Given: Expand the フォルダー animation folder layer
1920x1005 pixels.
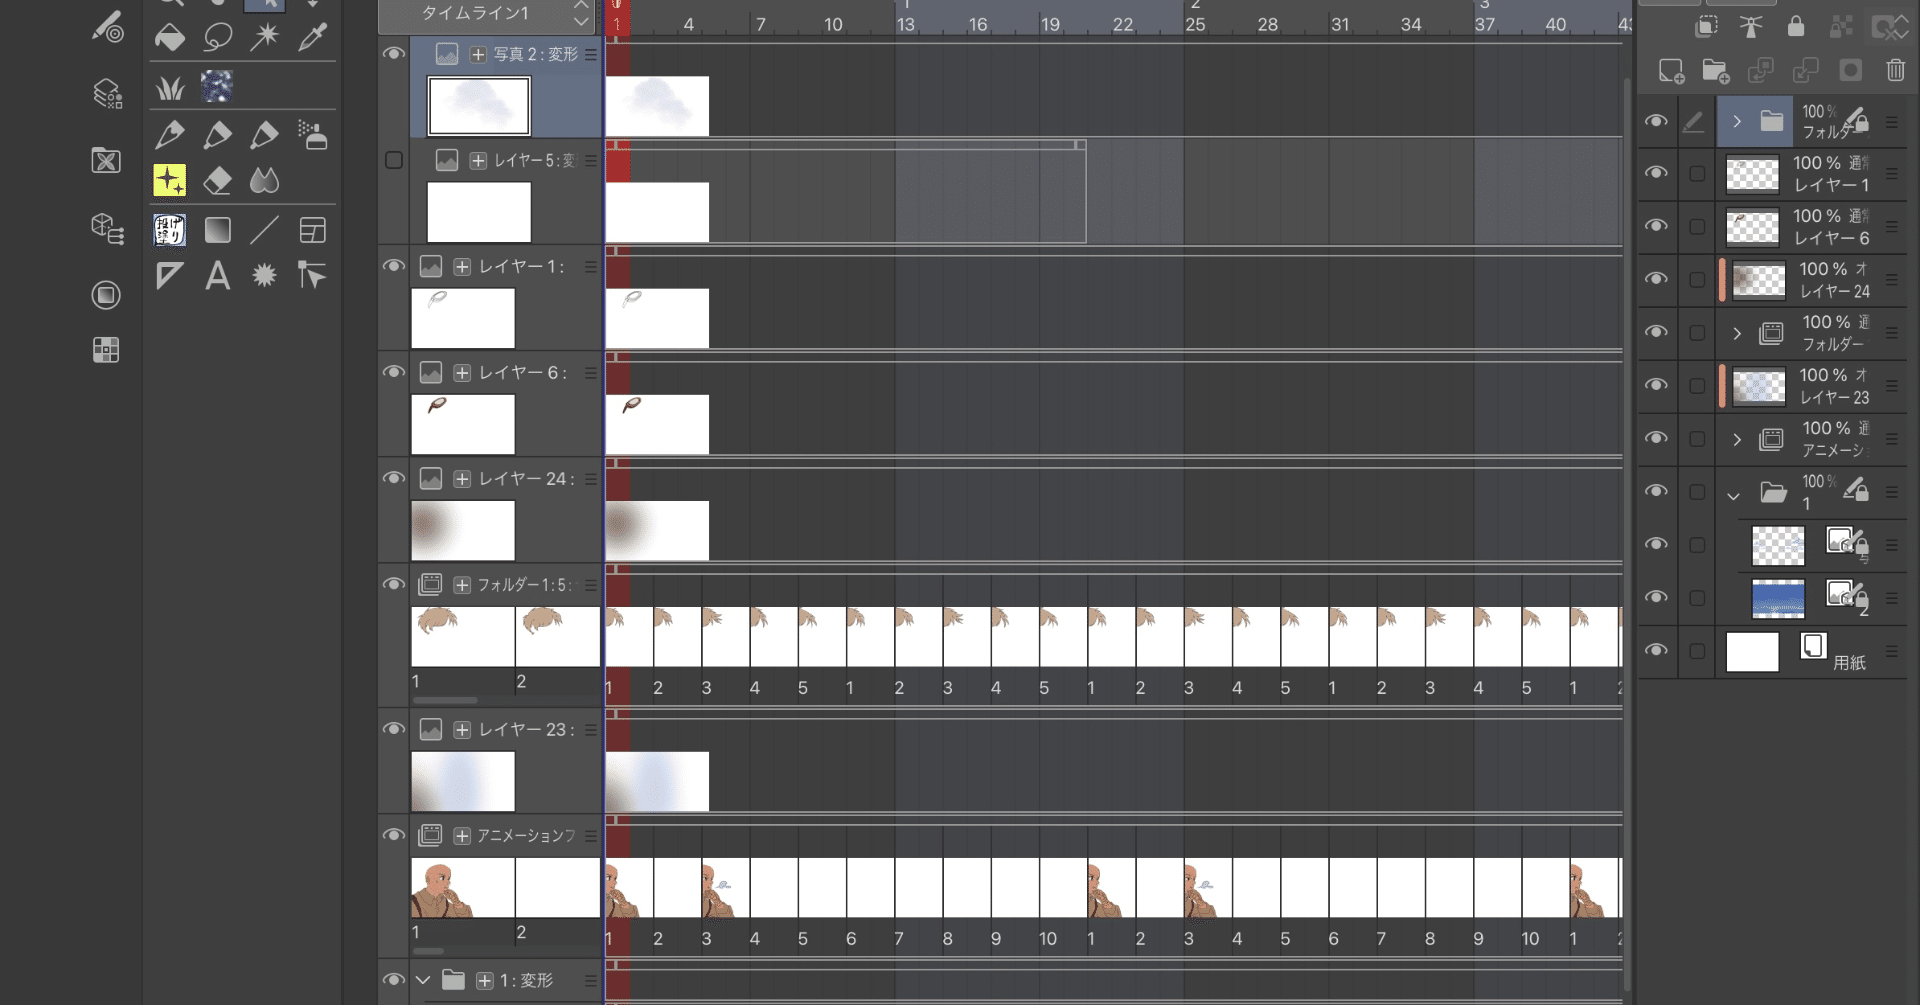Looking at the screenshot, I should coord(1737,333).
